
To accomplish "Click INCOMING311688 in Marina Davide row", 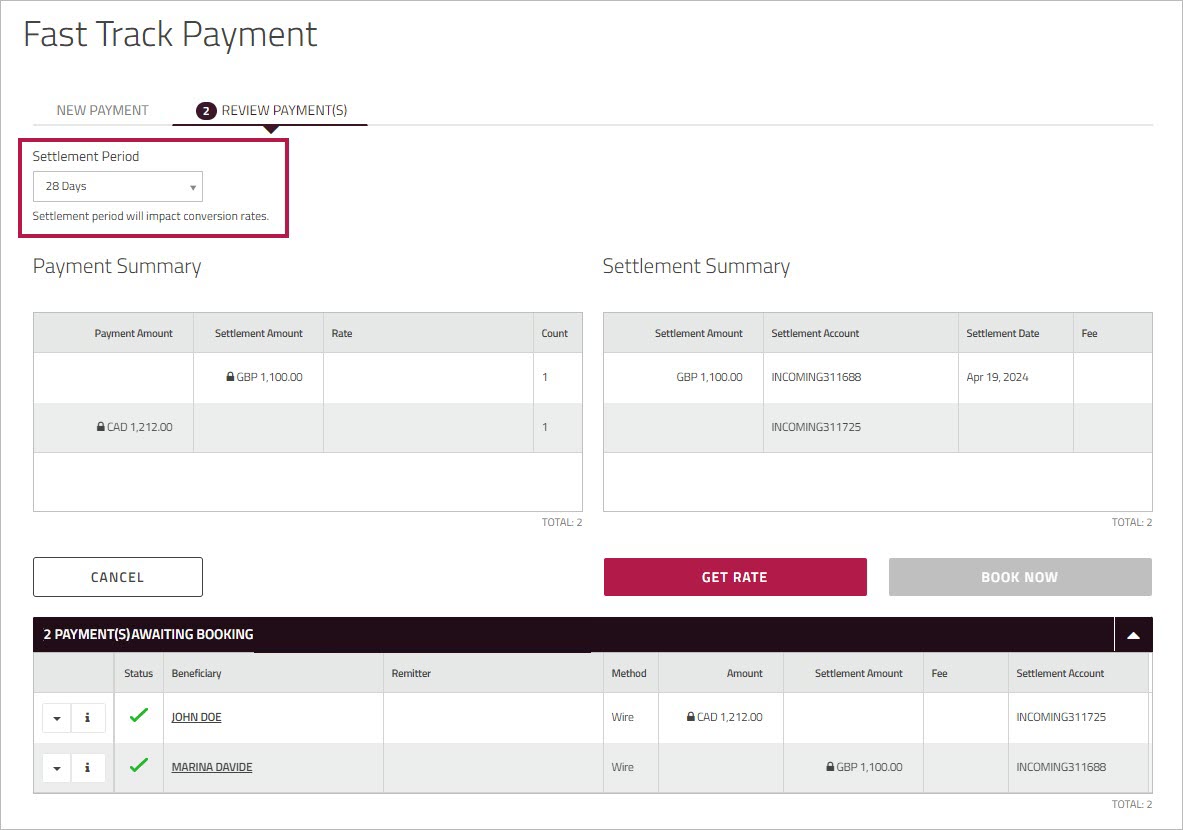I will tap(1061, 767).
